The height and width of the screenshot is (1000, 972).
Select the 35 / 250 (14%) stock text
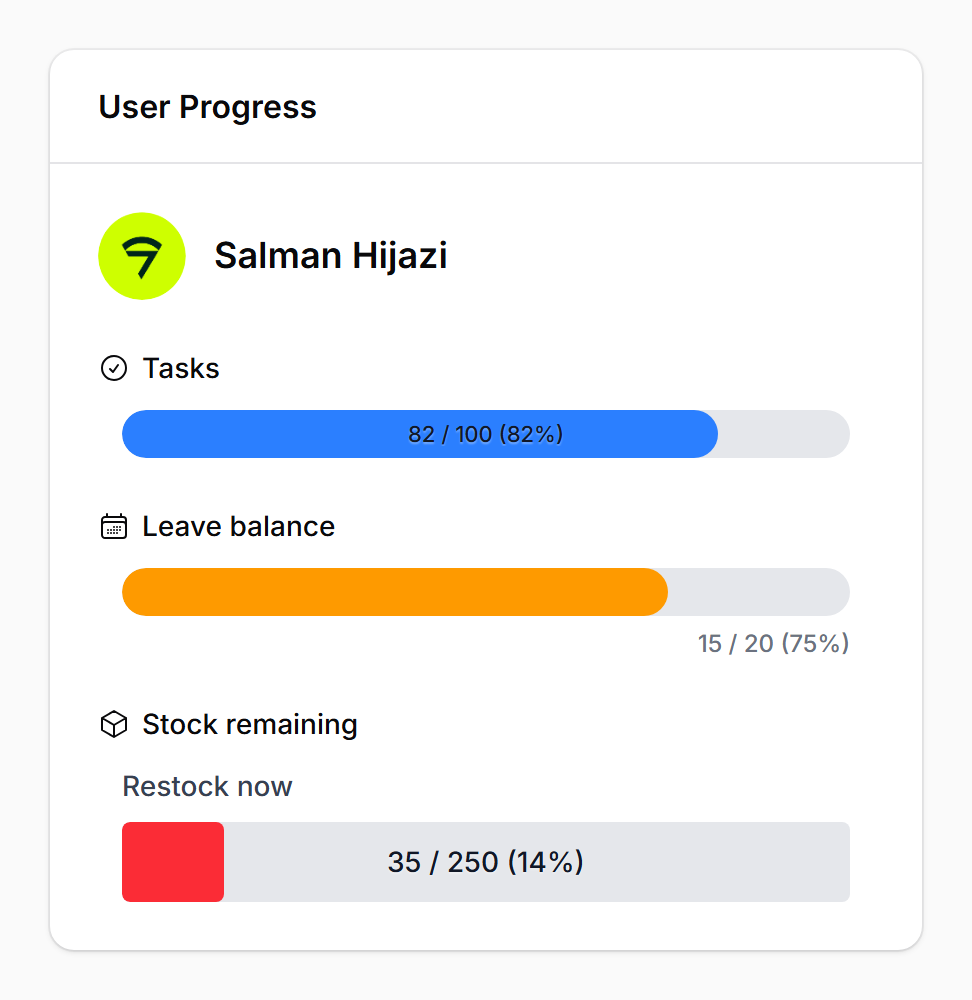tap(485, 862)
